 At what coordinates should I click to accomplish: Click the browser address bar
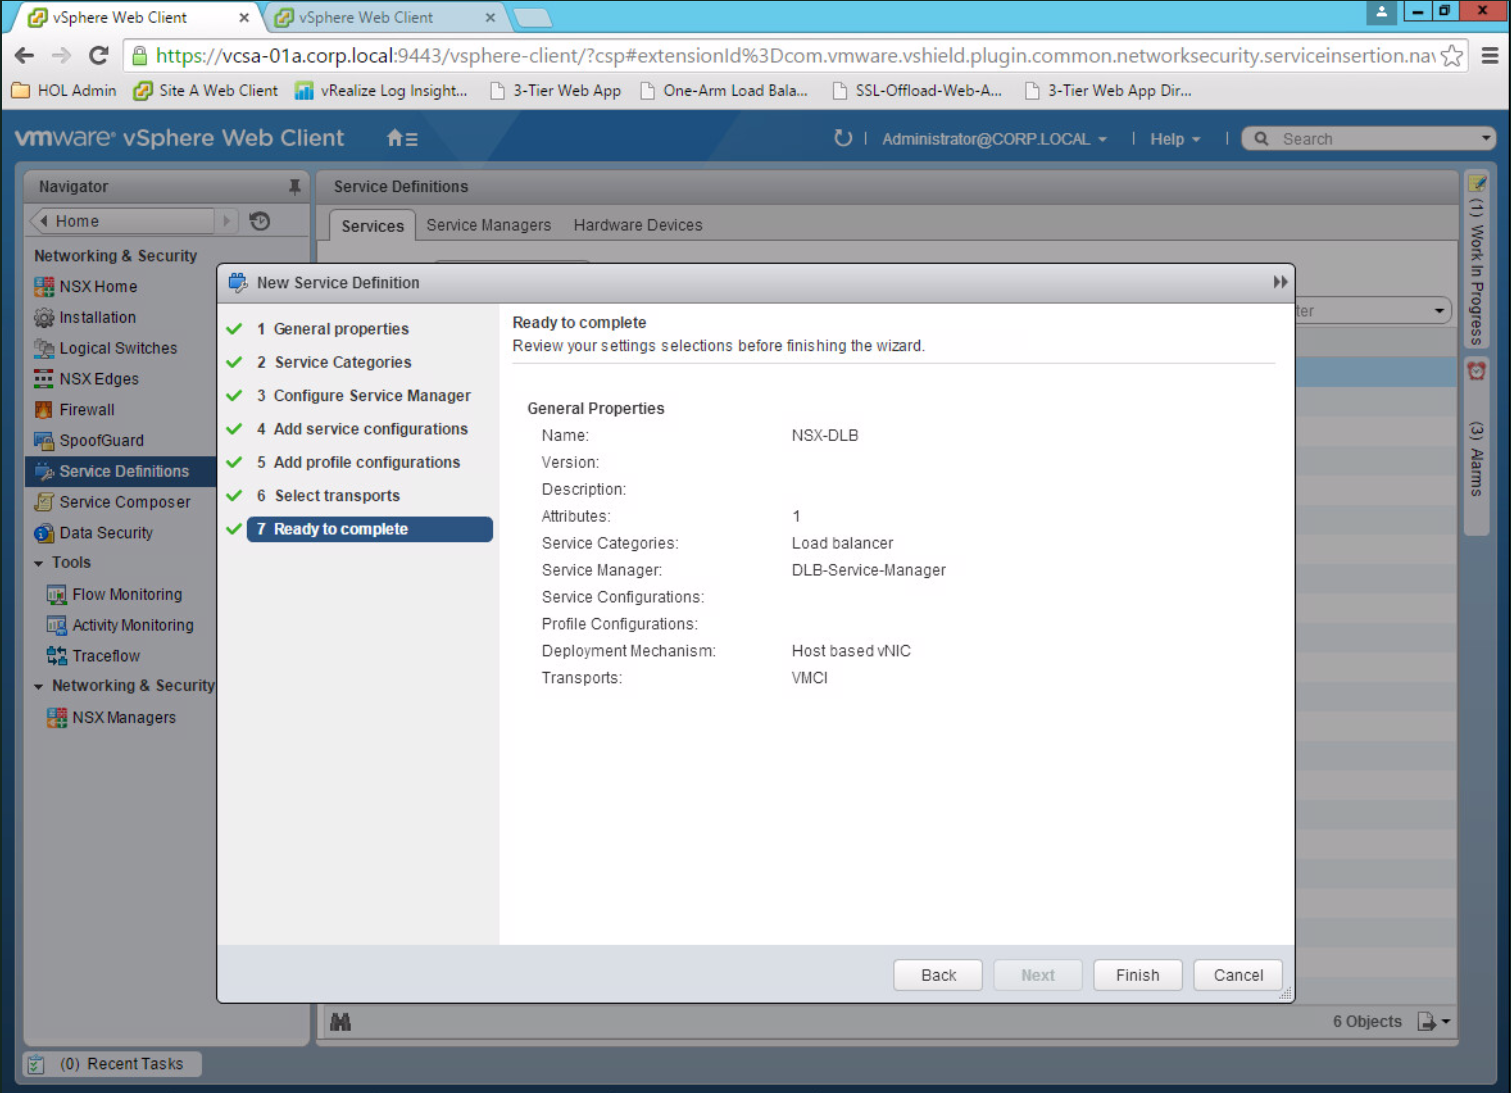click(x=795, y=56)
